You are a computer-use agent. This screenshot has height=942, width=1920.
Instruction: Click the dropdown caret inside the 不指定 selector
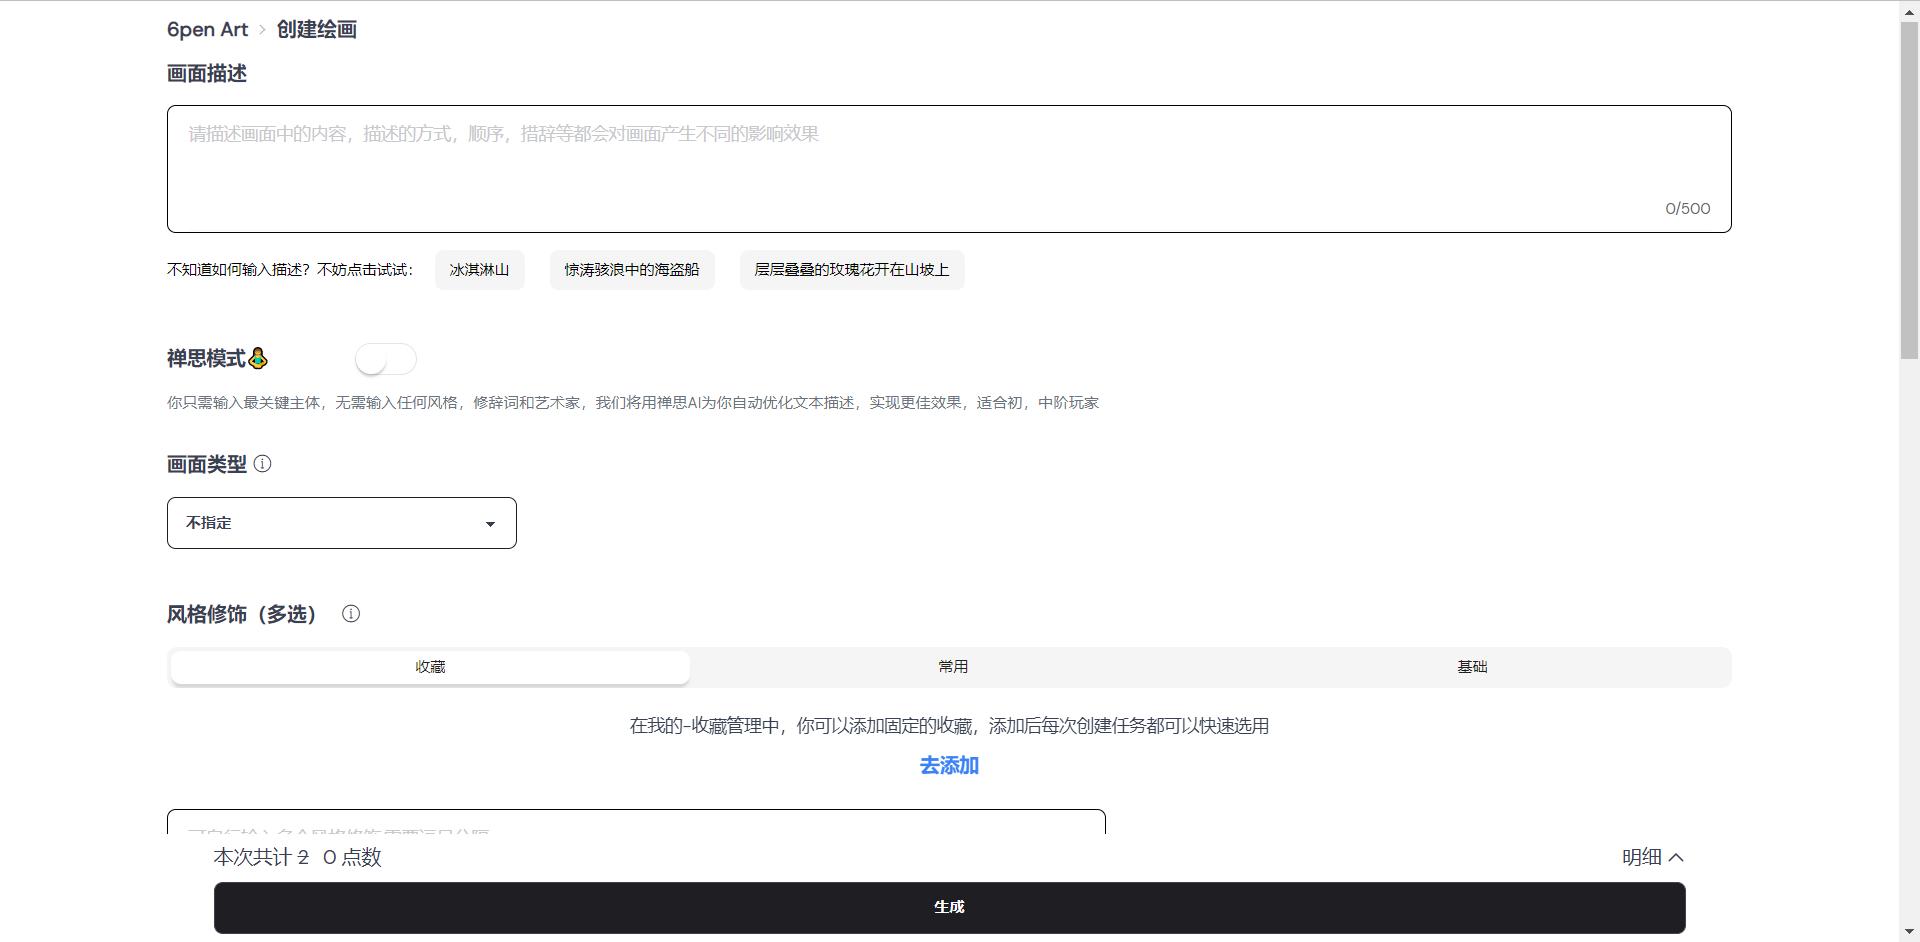490,523
